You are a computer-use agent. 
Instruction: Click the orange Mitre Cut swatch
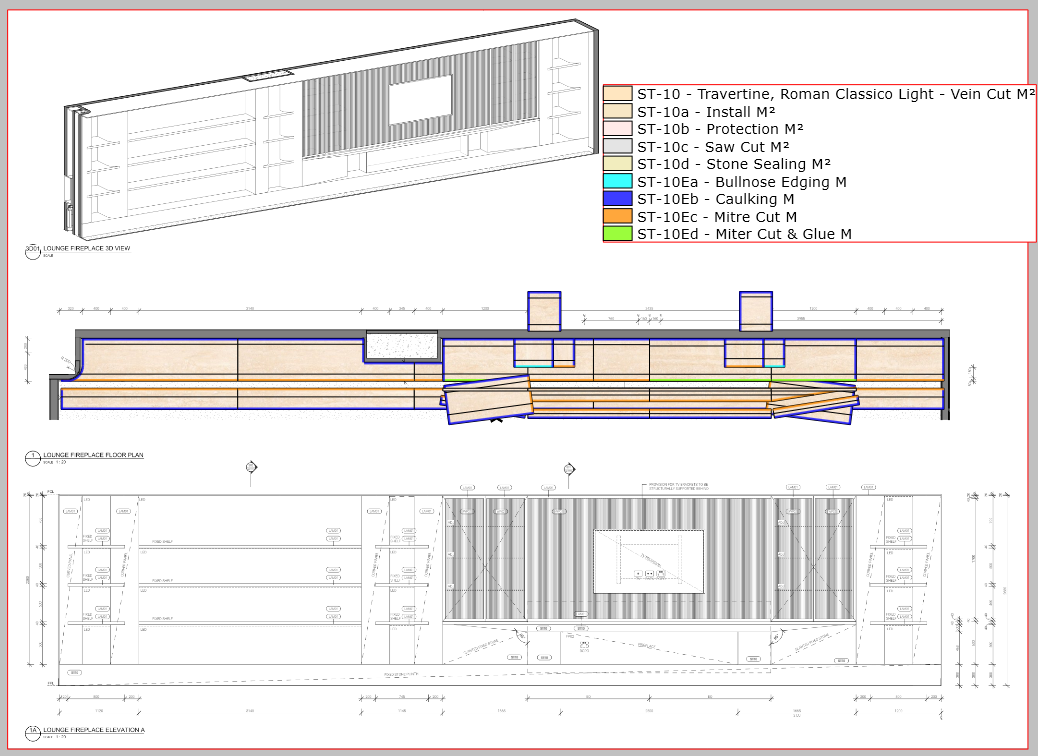tap(618, 217)
